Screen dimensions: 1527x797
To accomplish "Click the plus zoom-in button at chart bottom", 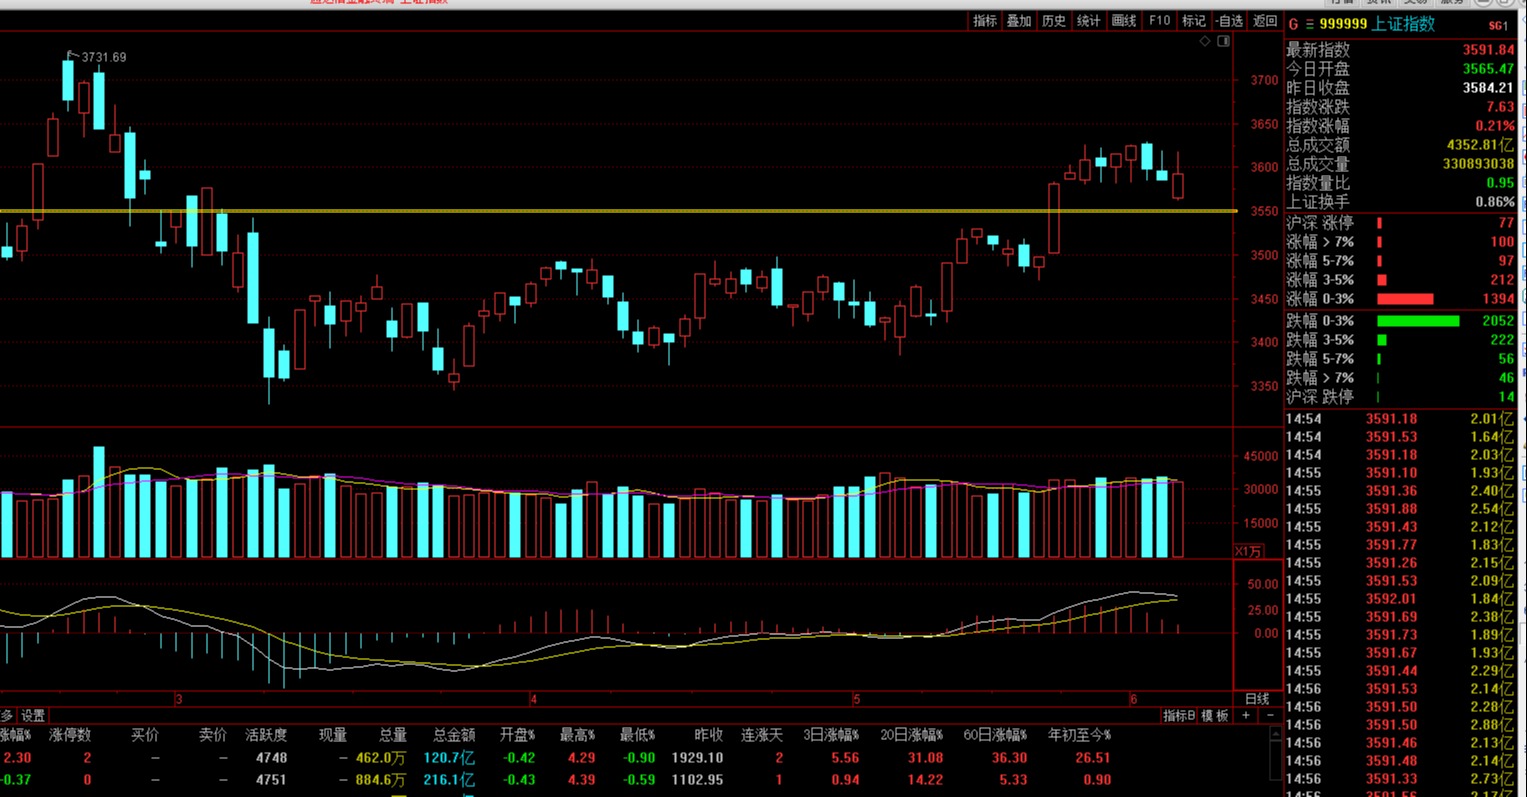I will [x=1246, y=715].
